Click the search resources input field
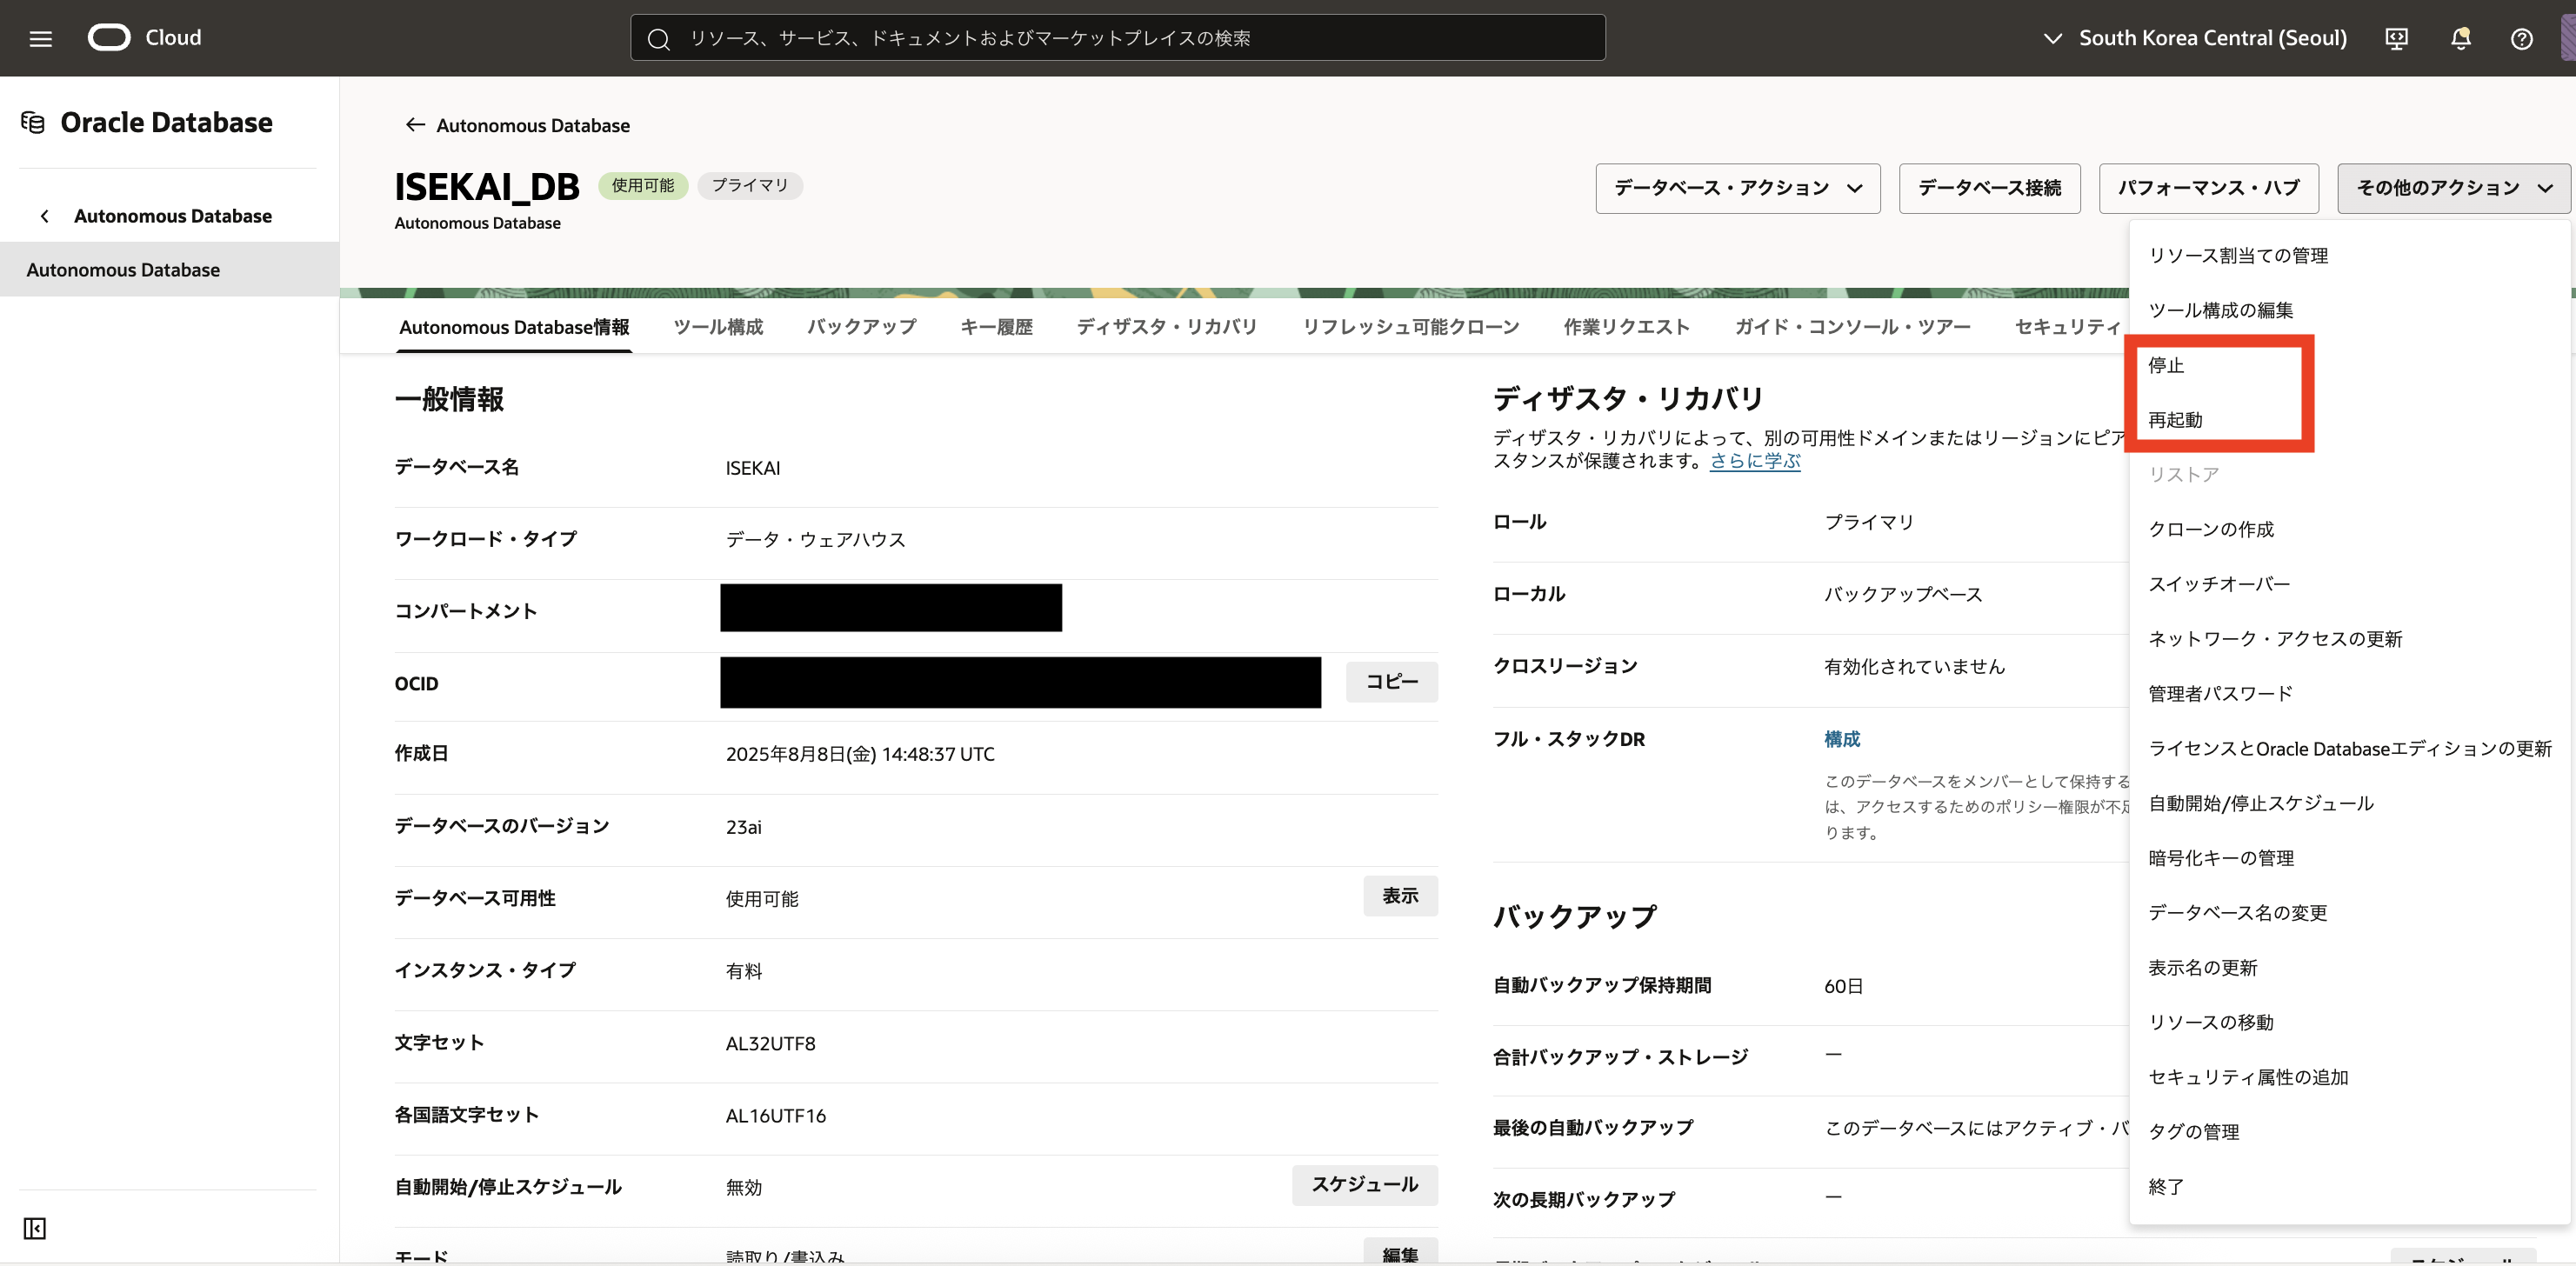Screen dimensions: 2576x1266 (1118, 38)
